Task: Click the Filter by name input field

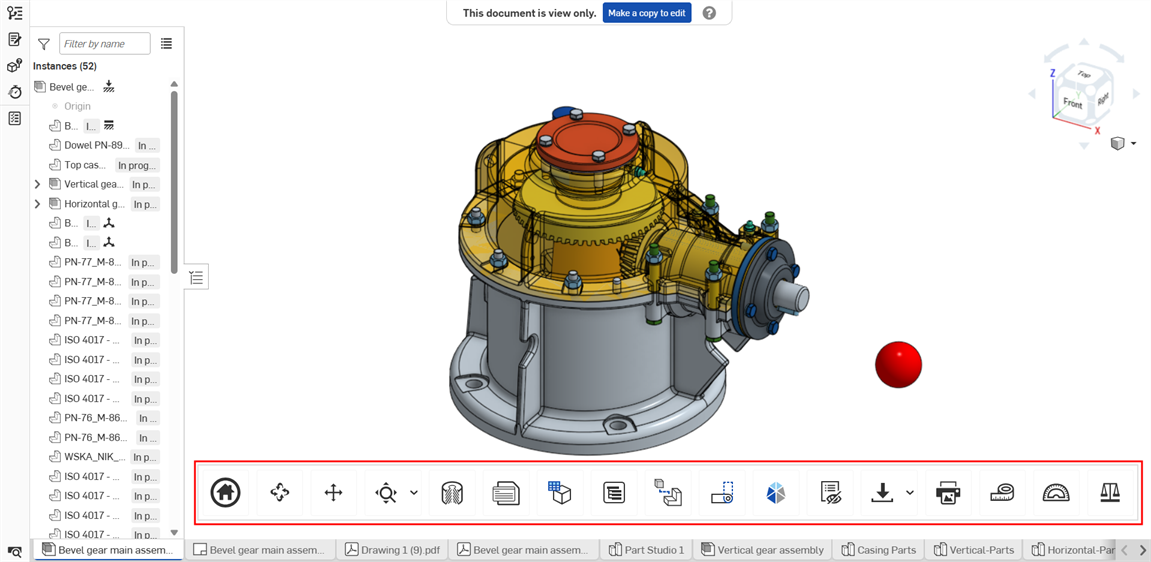Action: point(104,44)
